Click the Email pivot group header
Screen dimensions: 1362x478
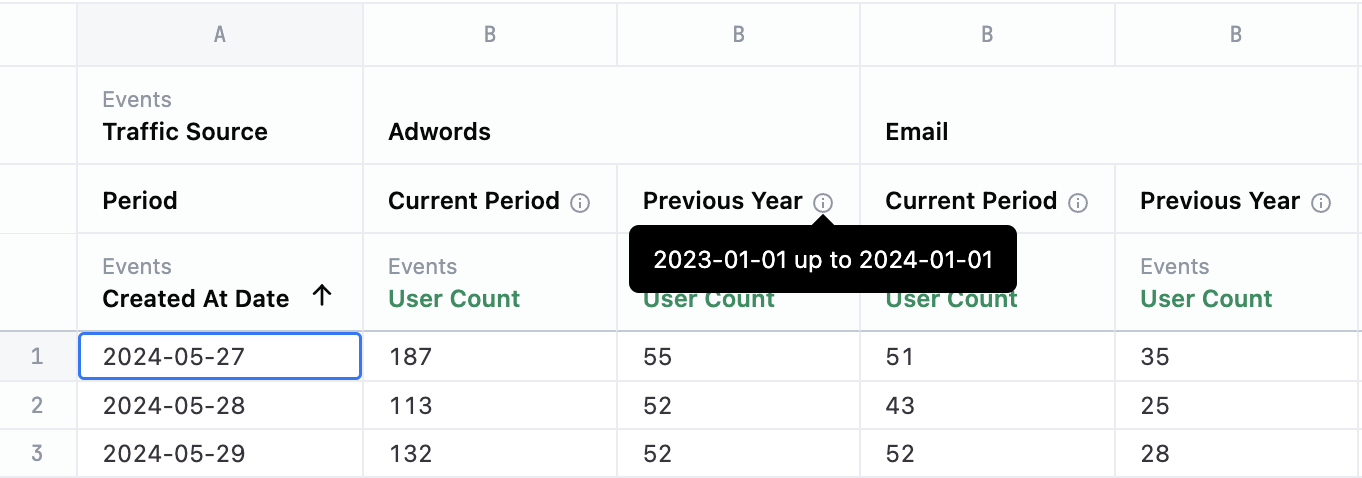click(x=916, y=132)
